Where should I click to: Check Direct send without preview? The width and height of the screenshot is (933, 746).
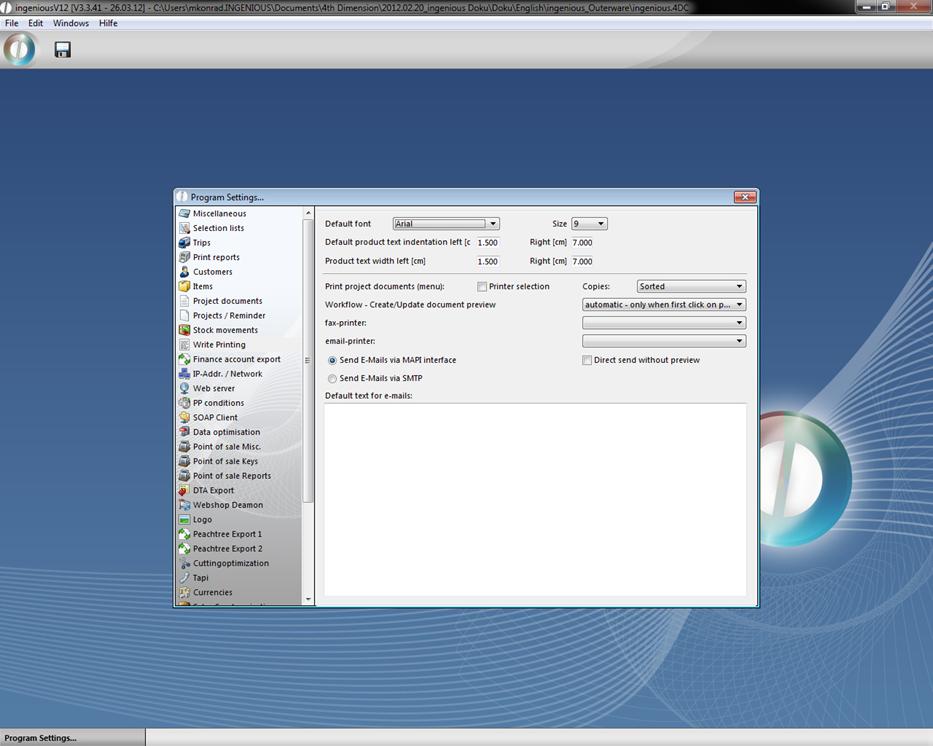click(587, 360)
